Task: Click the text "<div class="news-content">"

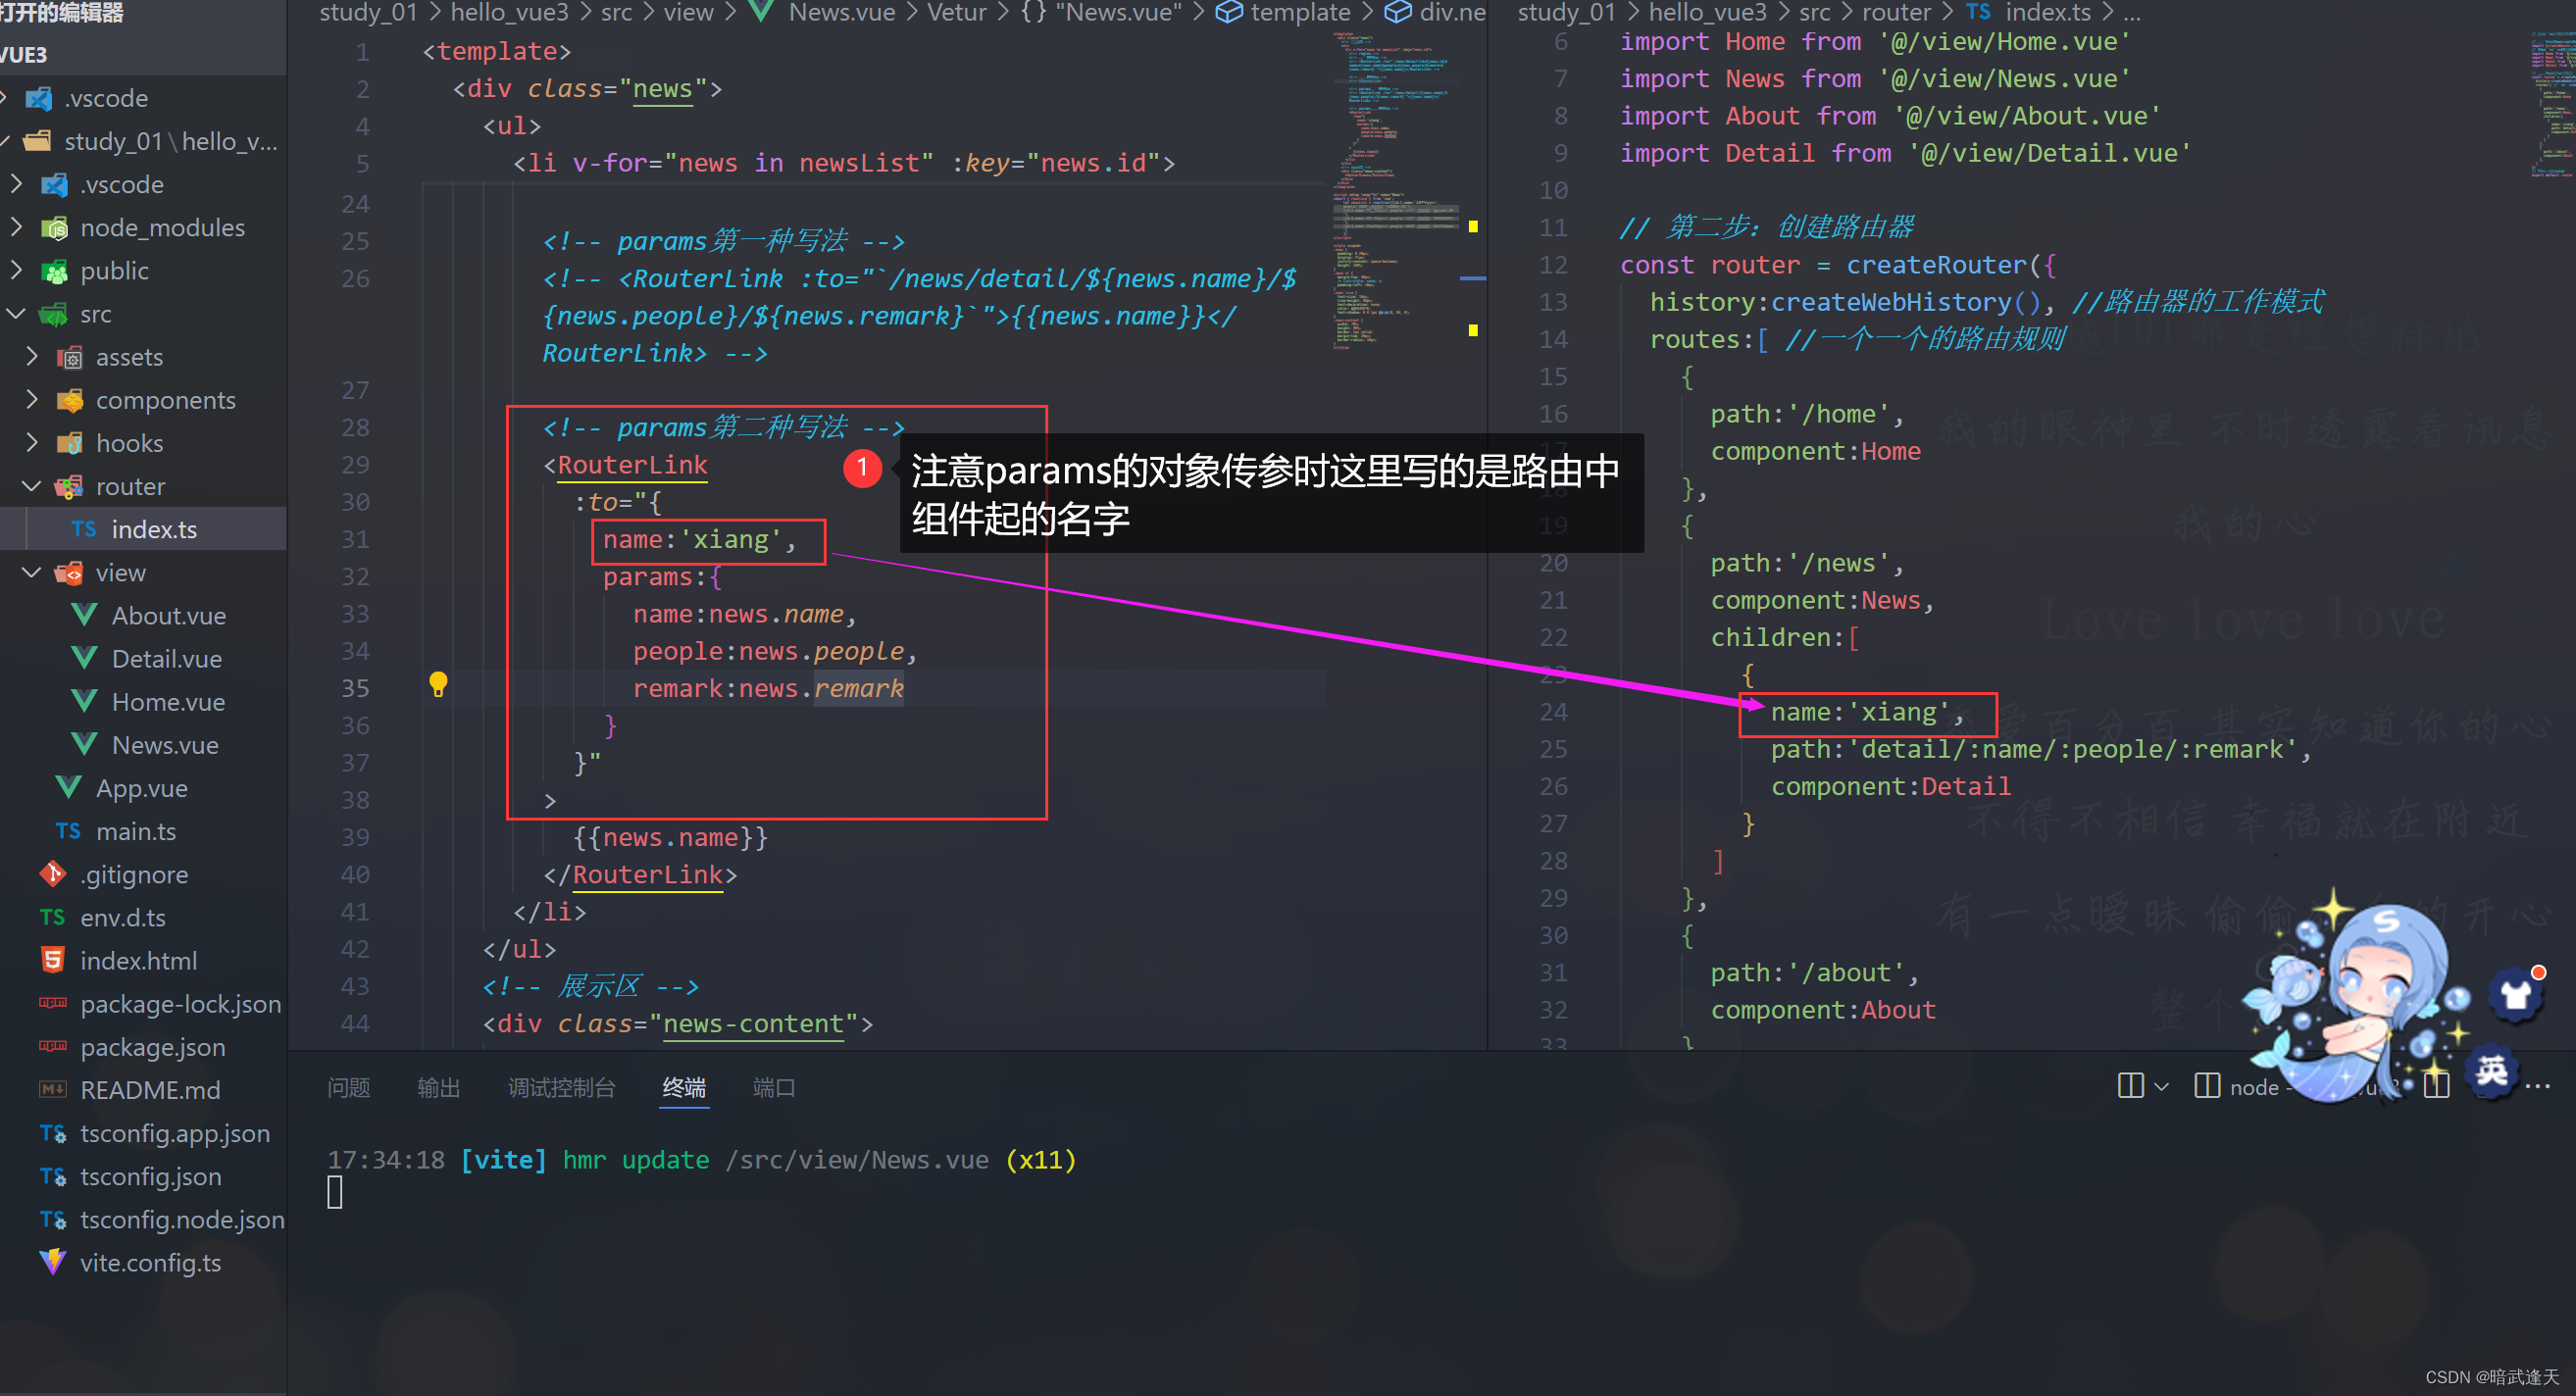Action: tap(678, 1024)
